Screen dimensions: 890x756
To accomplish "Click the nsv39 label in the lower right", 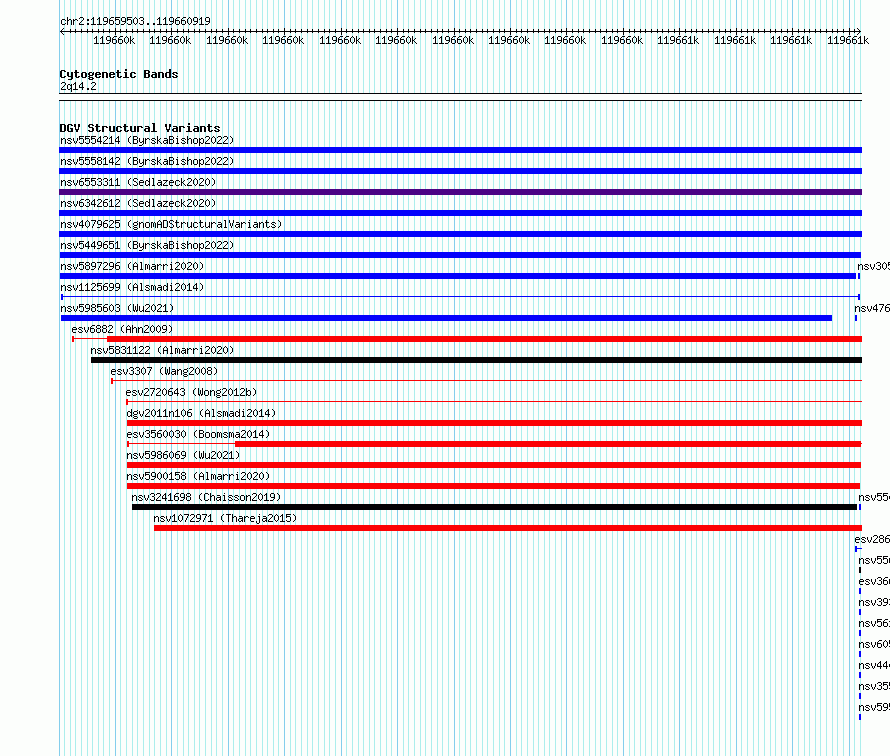I will coord(874,602).
